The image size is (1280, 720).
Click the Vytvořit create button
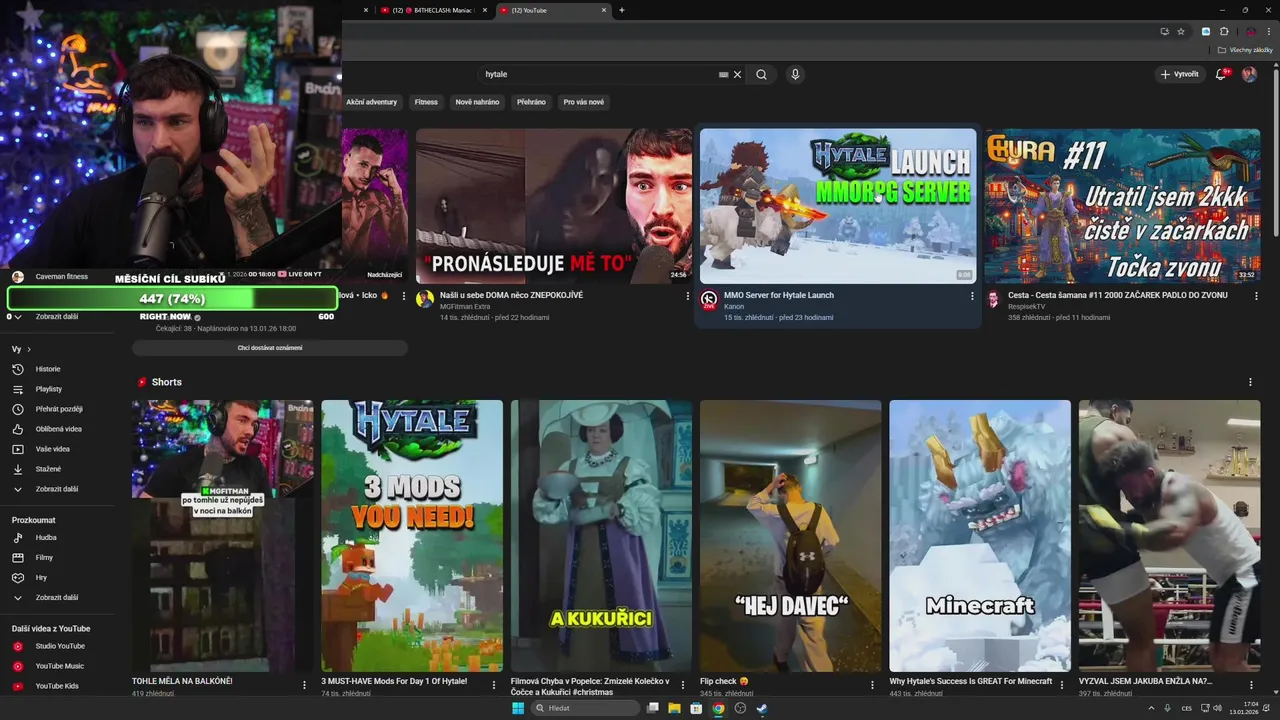point(1179,74)
